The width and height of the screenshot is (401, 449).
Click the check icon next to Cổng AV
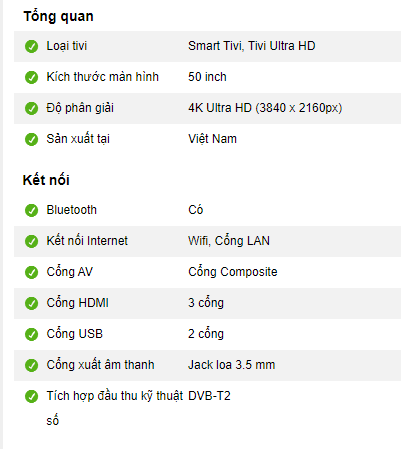coord(31,272)
